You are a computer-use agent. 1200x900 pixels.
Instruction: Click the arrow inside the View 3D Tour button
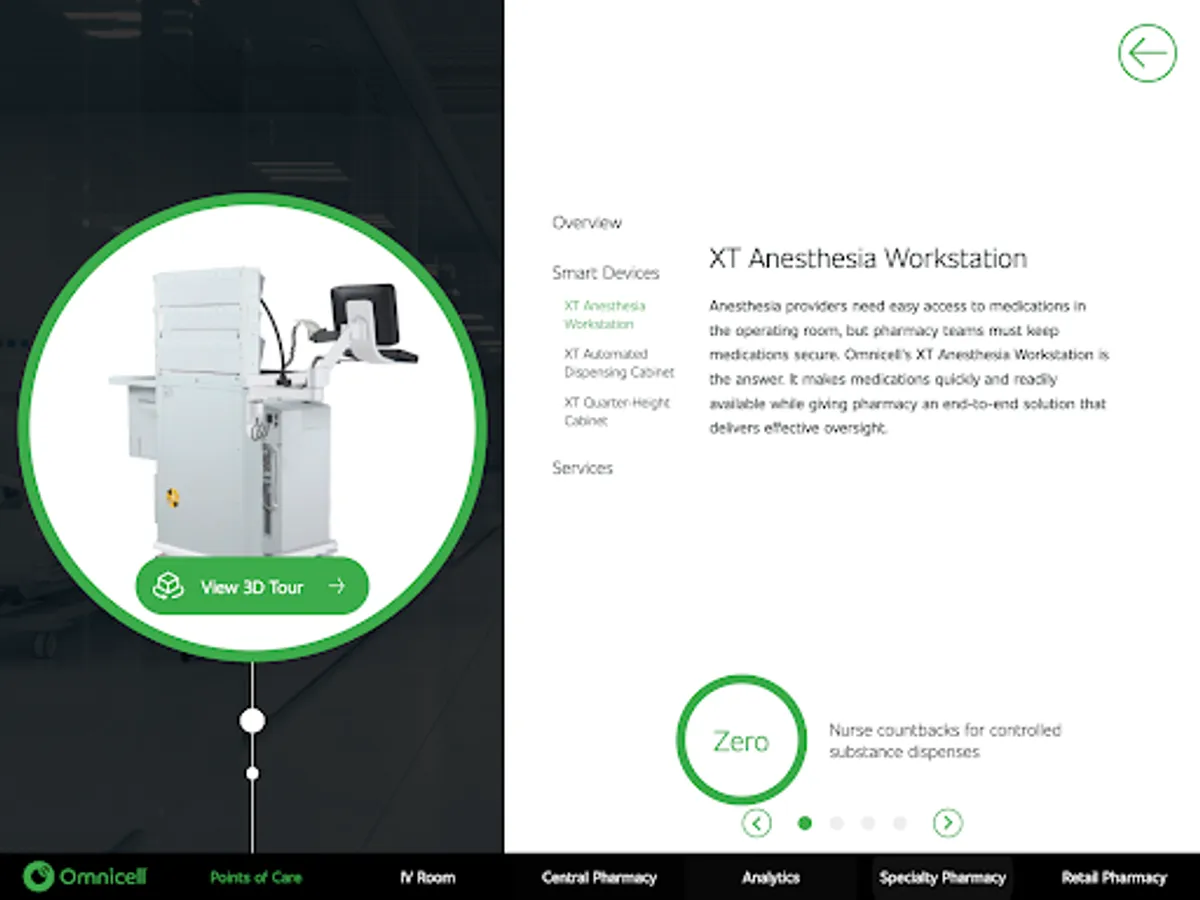coord(337,587)
